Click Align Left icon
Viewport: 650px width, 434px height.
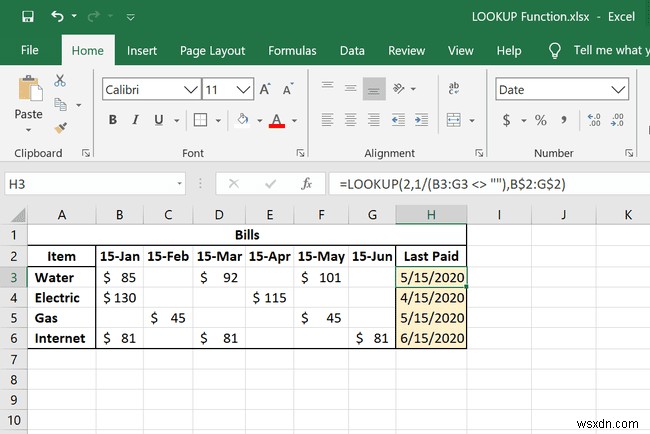pos(327,120)
